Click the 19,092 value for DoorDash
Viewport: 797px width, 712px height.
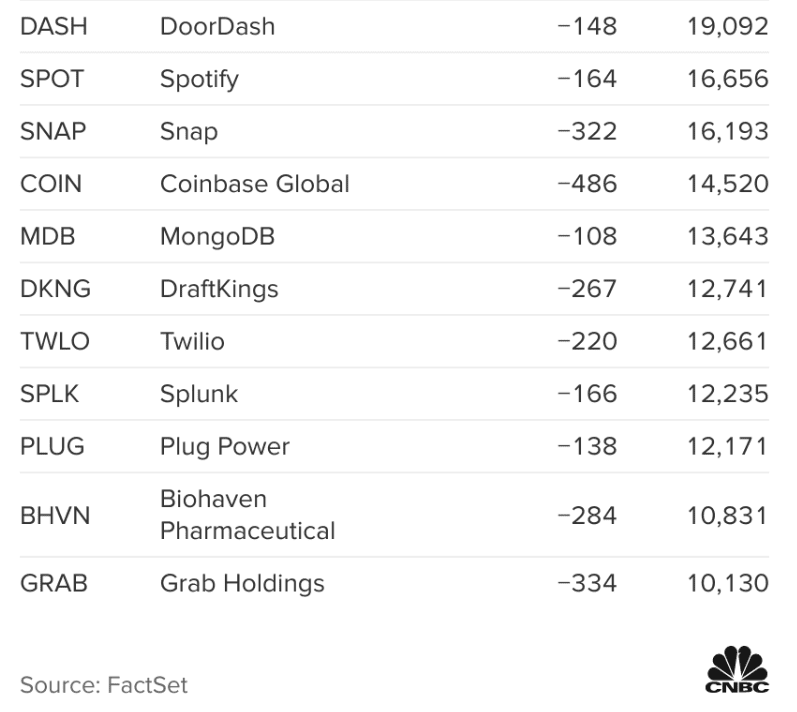click(727, 26)
